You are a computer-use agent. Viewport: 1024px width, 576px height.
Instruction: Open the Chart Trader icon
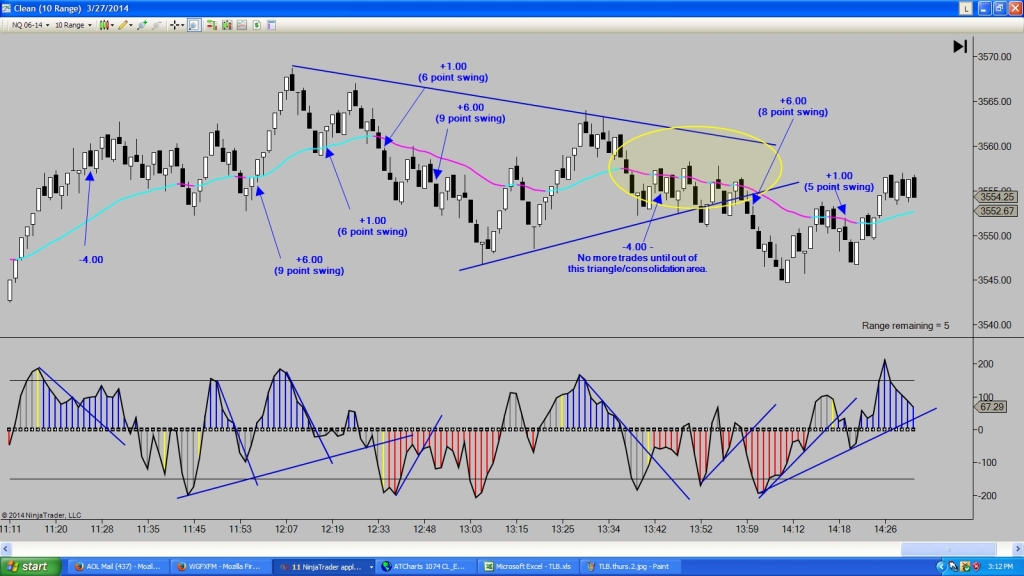pyautogui.click(x=212, y=25)
